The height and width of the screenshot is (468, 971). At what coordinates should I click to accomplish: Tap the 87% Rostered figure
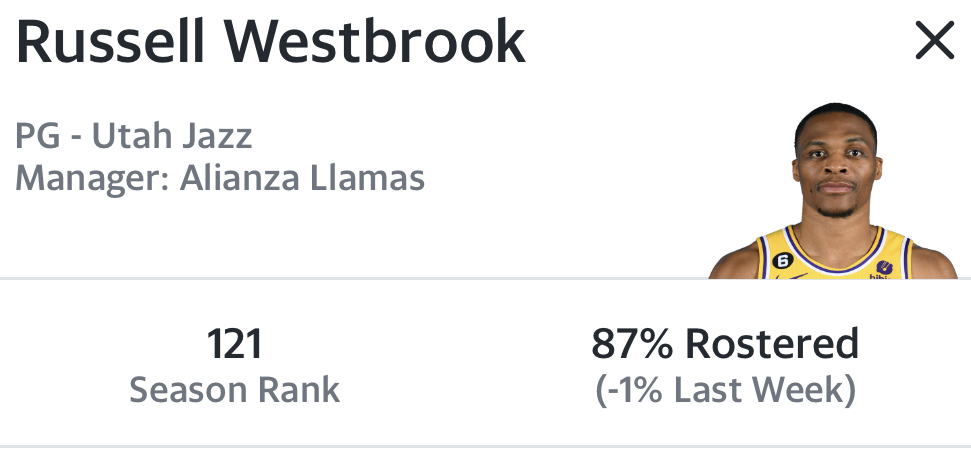(725, 344)
